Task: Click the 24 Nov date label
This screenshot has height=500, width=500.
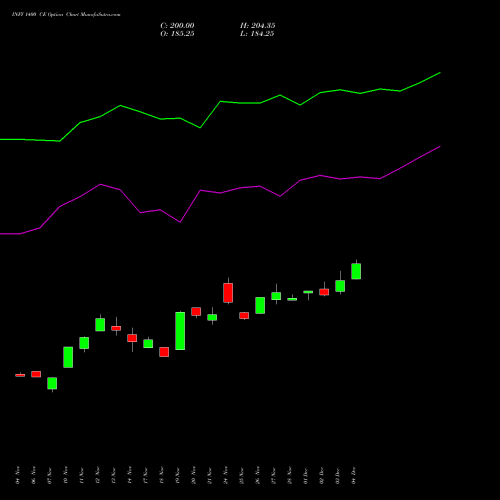Action: click(x=225, y=475)
